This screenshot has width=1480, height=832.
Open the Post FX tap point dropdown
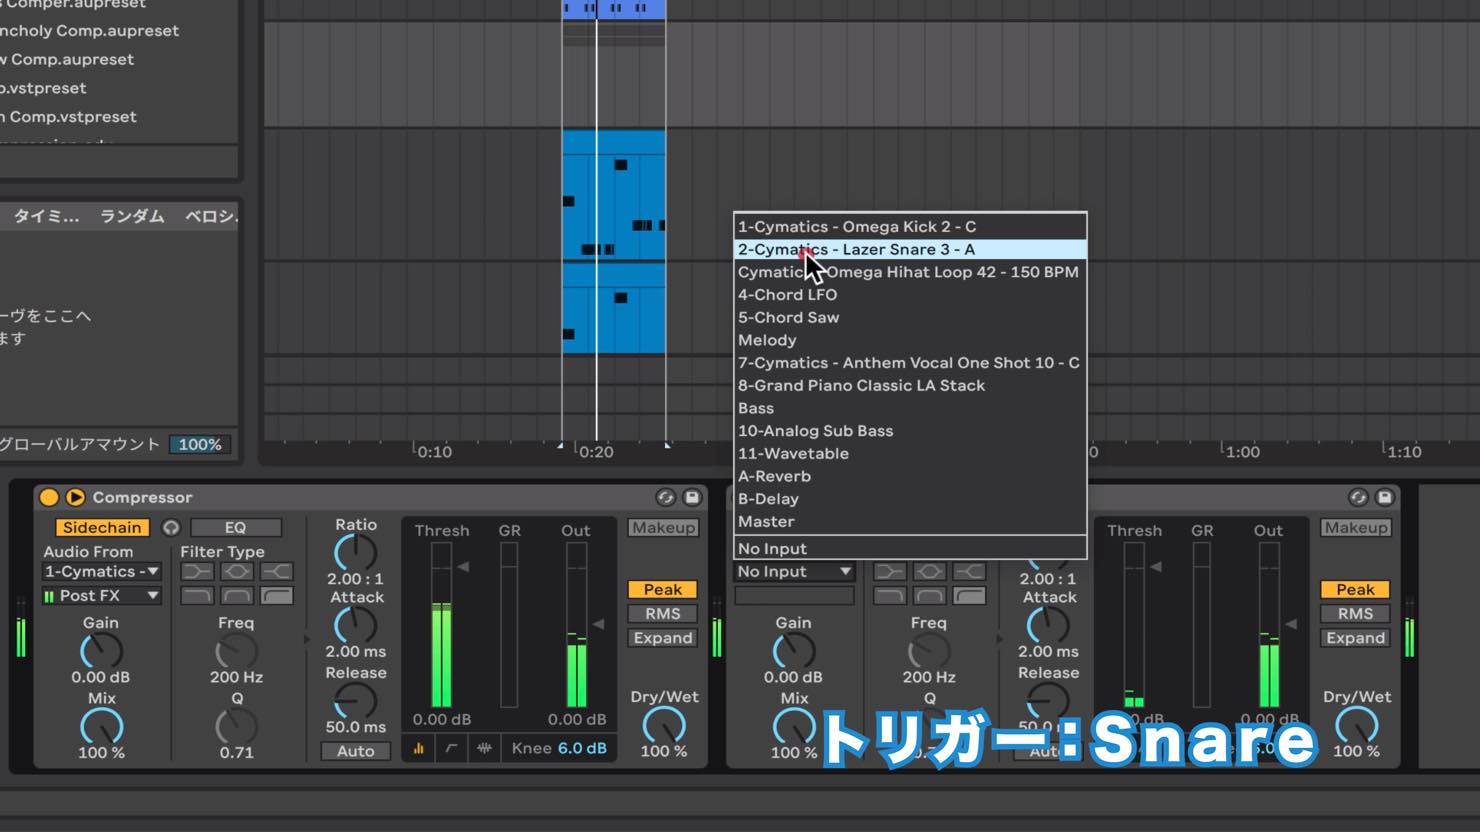(101, 595)
